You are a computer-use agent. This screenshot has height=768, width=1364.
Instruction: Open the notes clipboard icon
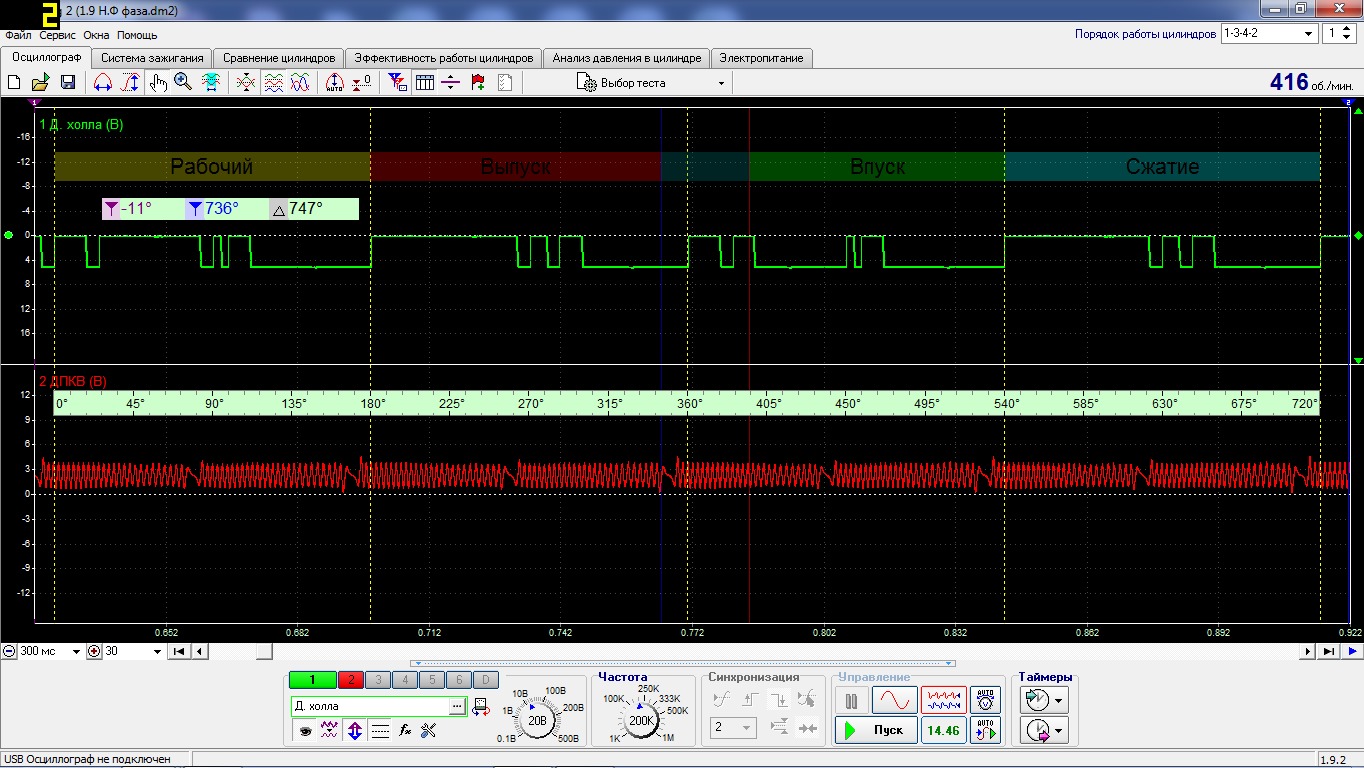(x=505, y=83)
